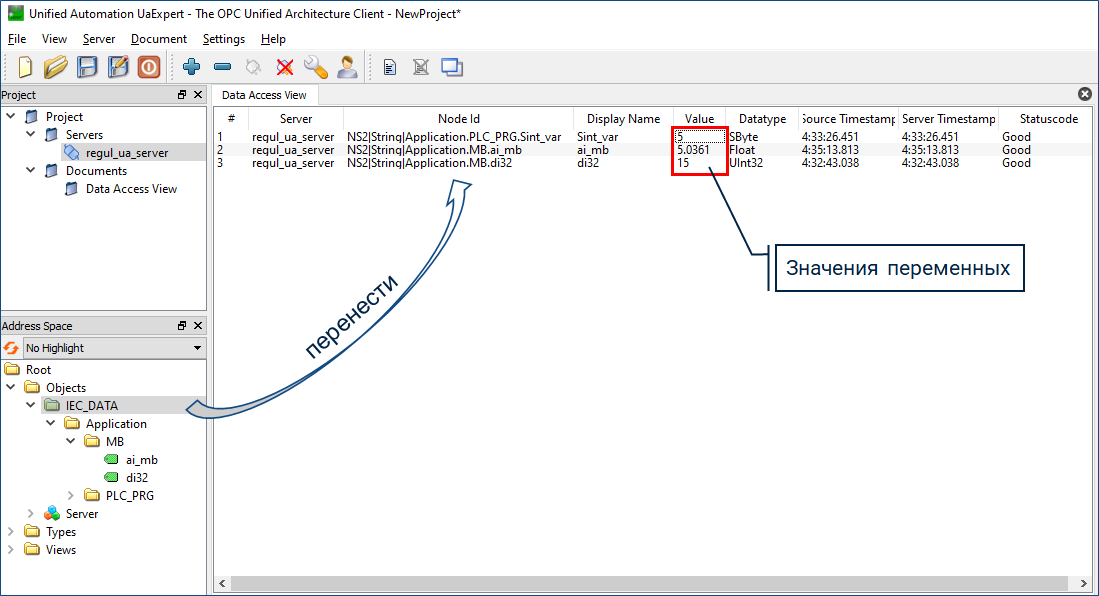Sort by the Display Name column header
The width and height of the screenshot is (1099, 596).
(x=623, y=118)
